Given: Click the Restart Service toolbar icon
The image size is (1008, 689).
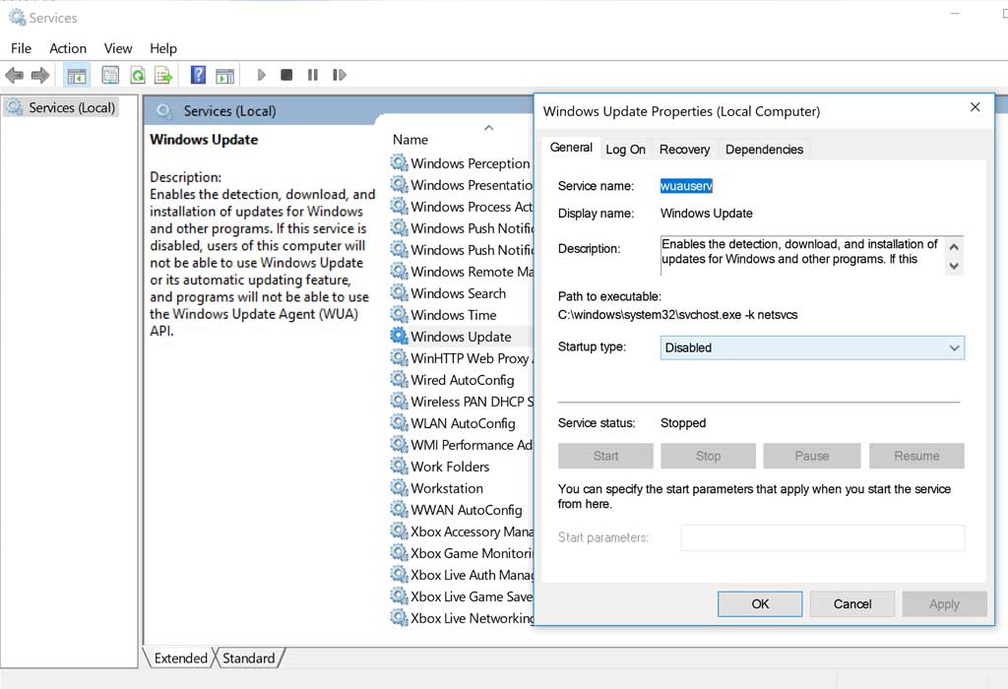Looking at the screenshot, I should (339, 75).
